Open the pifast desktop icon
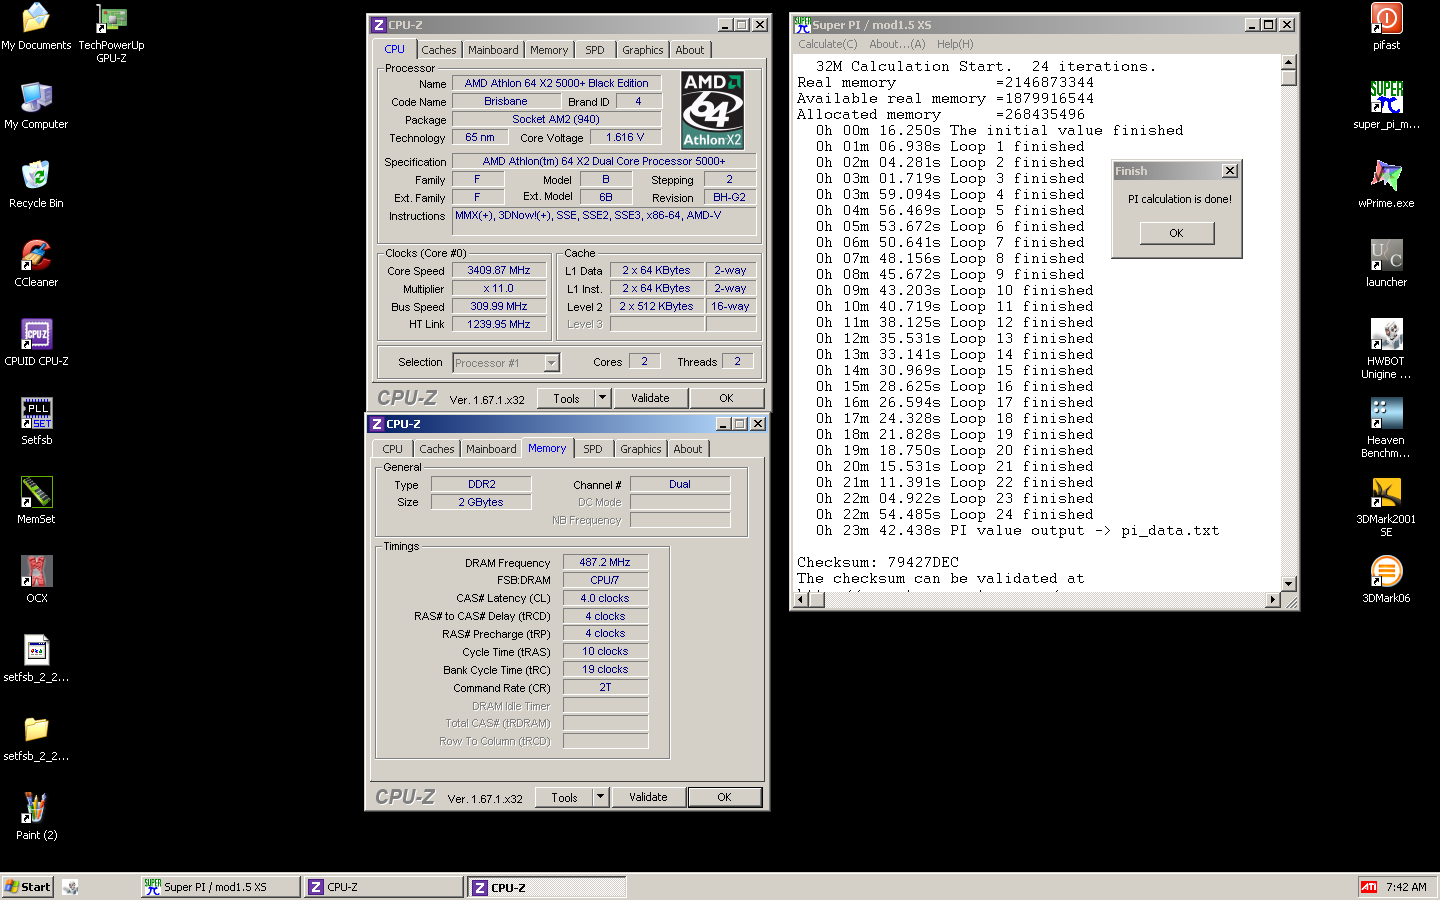Screen dimensions: 1440x900 point(1386,27)
